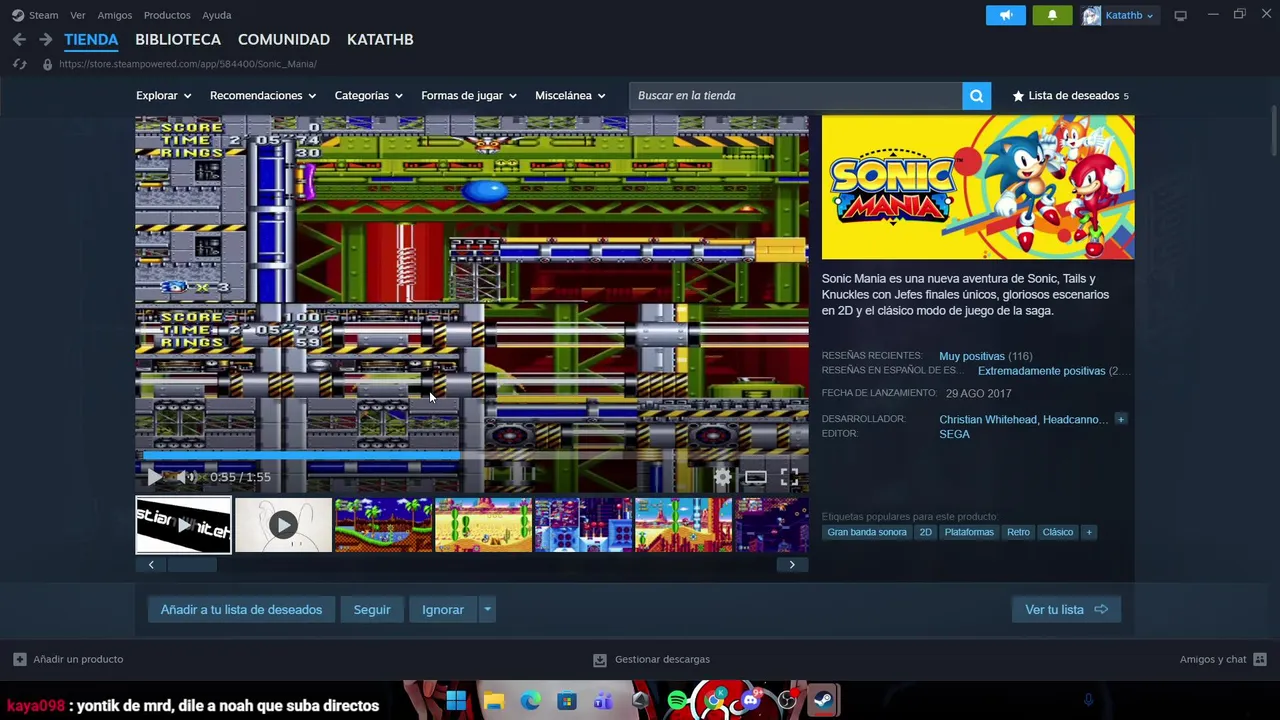1280x720 pixels.
Task: Open the Muy positivas recent reviews link
Action: coord(972,356)
